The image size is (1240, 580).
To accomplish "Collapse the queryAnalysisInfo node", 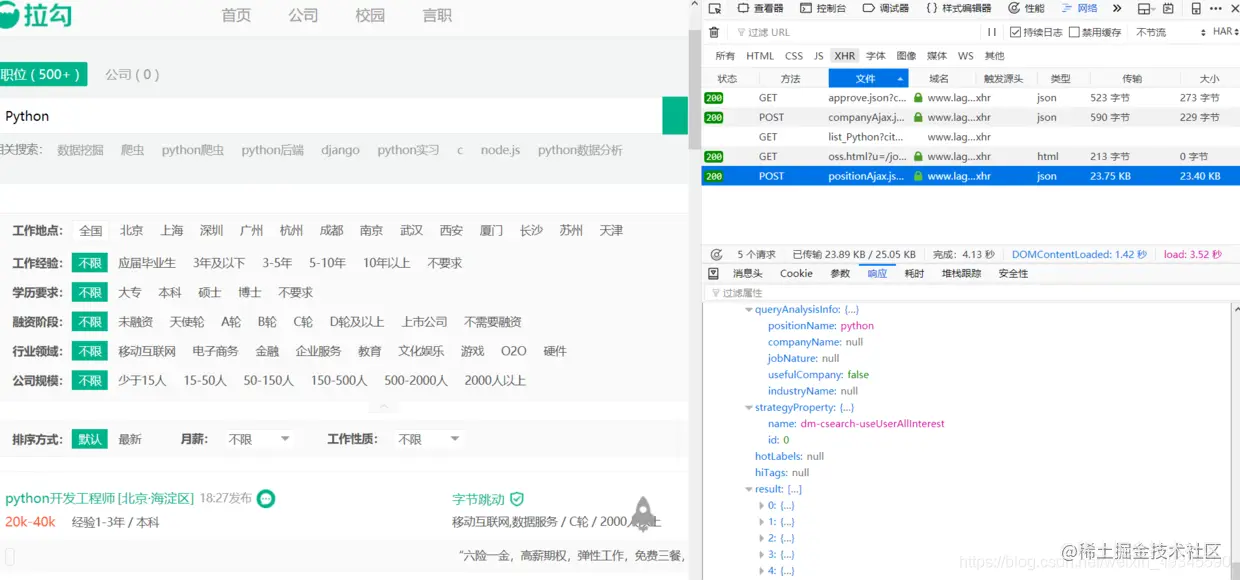I will [749, 310].
